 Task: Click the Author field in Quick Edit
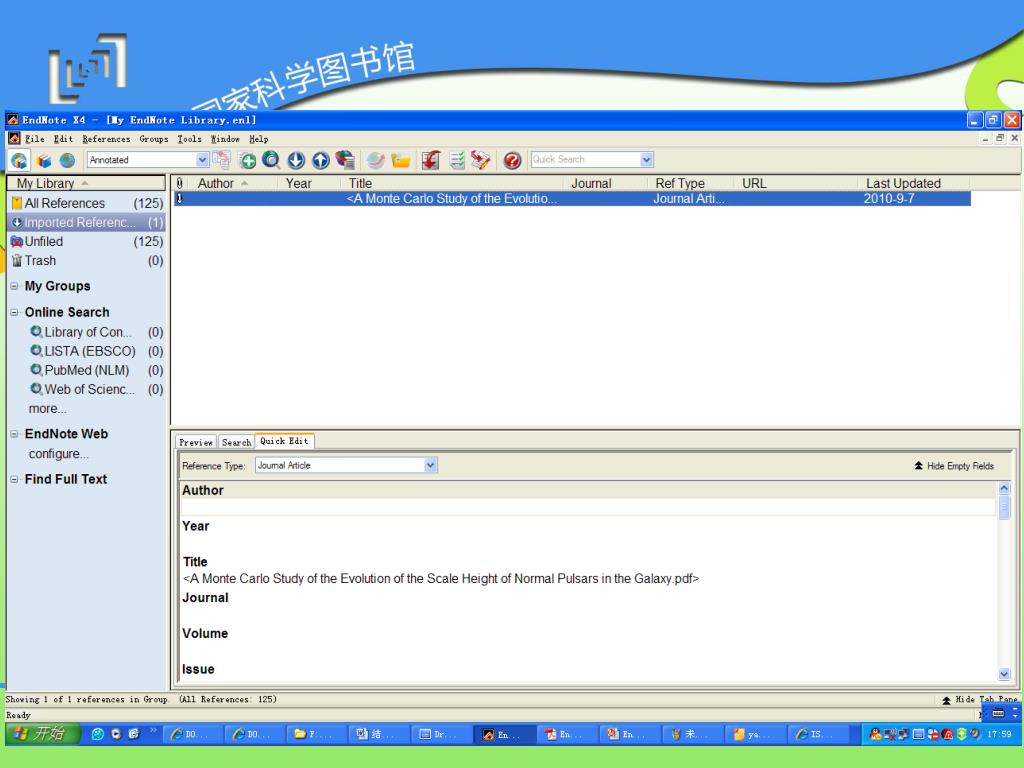pos(588,507)
